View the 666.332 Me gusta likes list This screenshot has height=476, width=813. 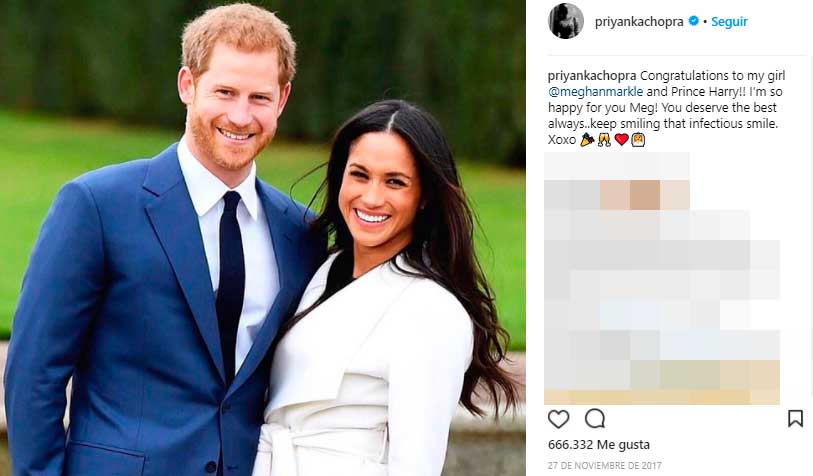598,444
